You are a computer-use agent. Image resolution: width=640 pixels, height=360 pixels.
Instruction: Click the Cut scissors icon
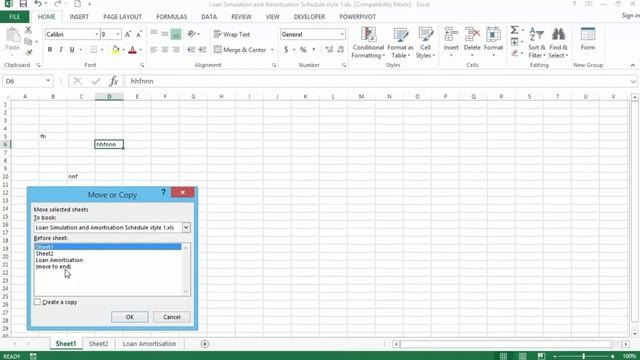coord(28,30)
